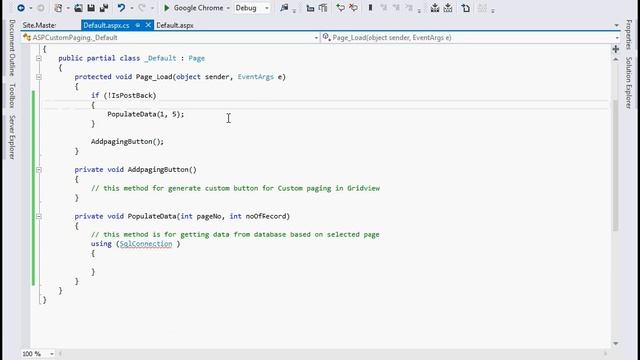
Task: Click the Page base class name
Action: (x=196, y=58)
